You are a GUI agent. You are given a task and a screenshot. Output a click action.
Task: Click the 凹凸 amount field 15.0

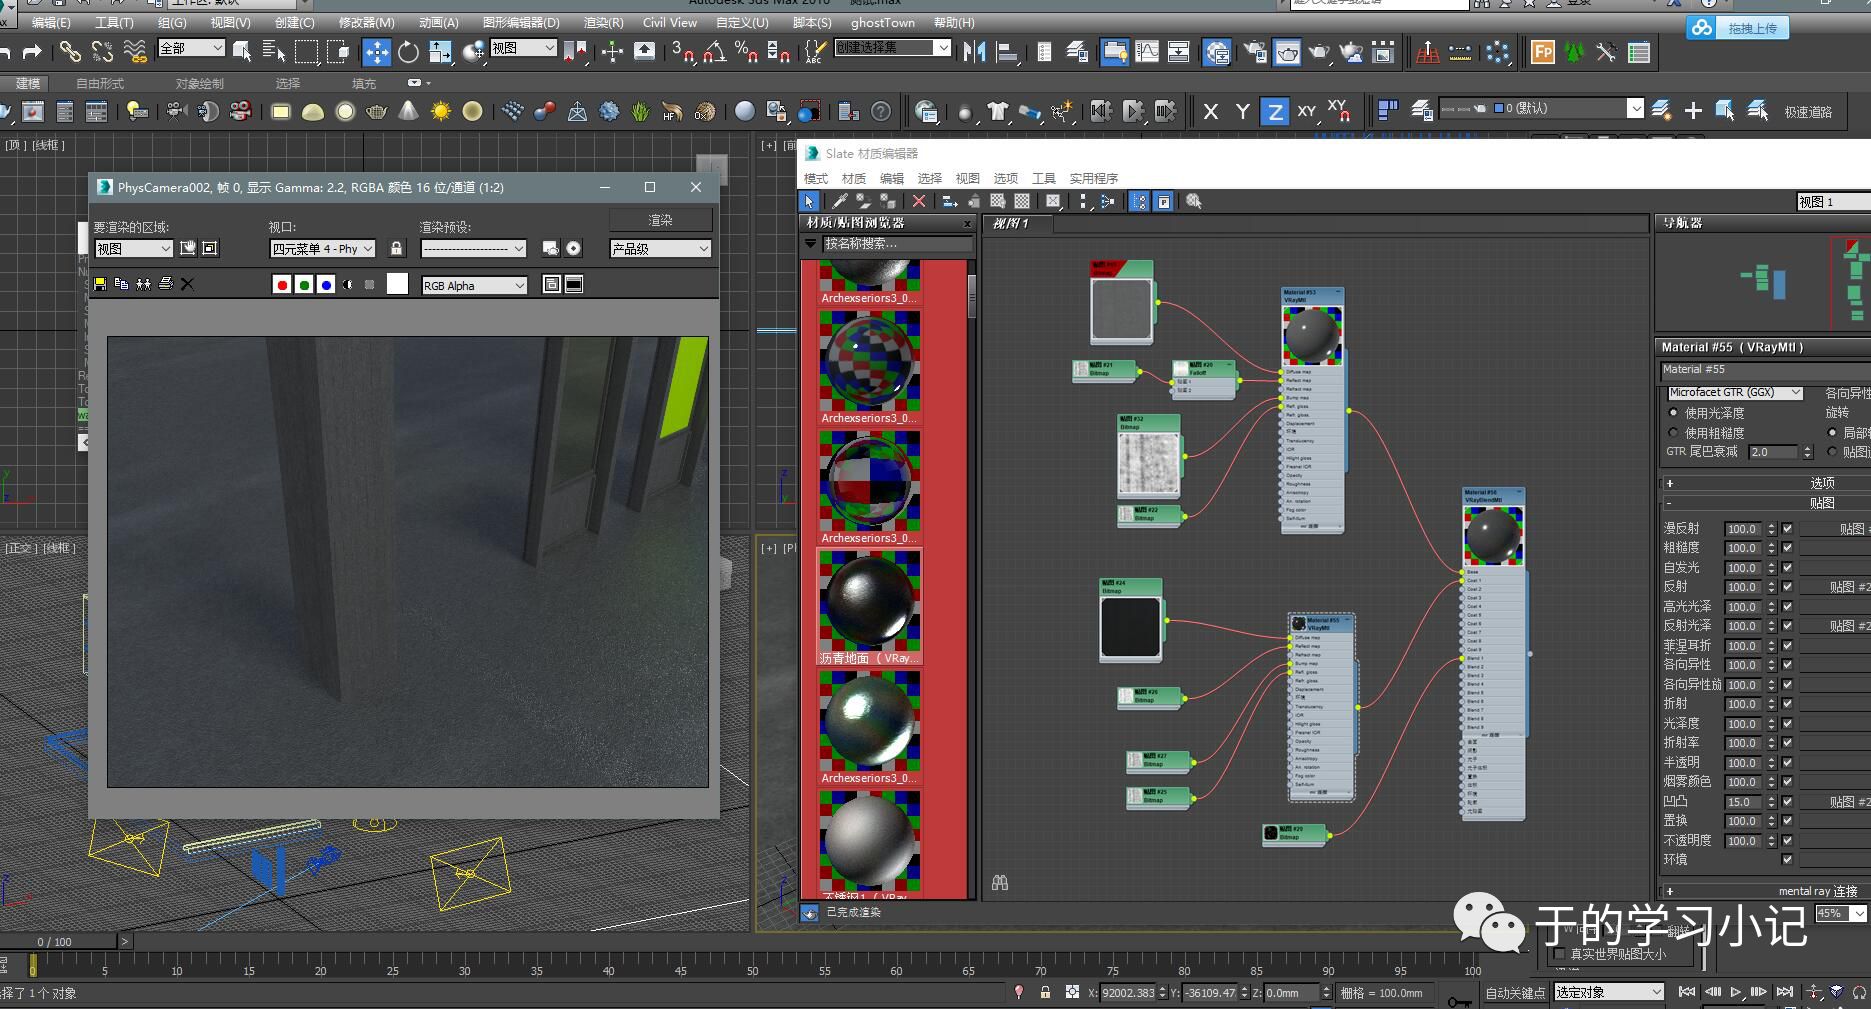point(1743,801)
